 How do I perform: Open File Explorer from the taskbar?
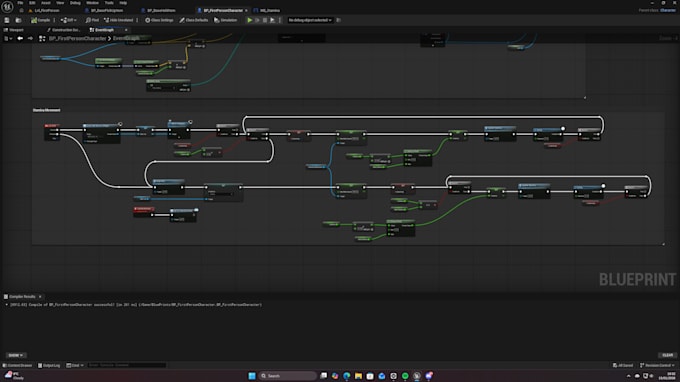tap(358, 376)
